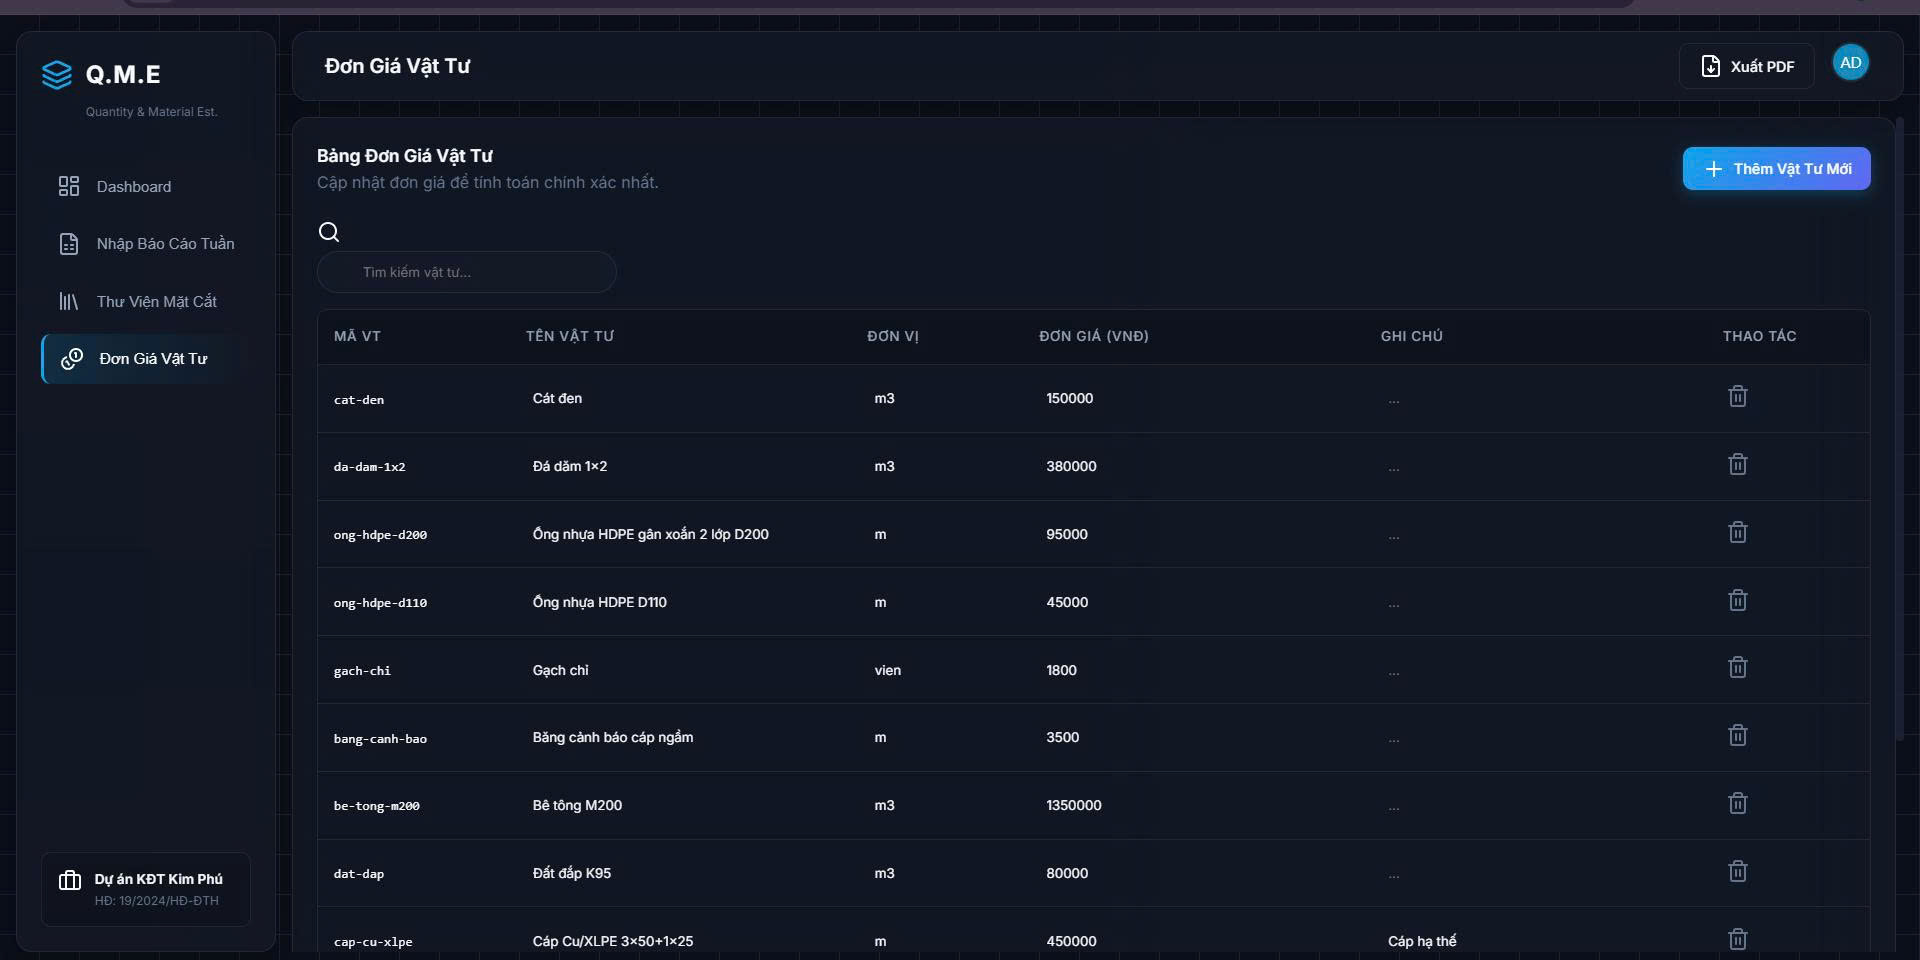This screenshot has width=1920, height=960.
Task: Click the gach-chi material code
Action: 362,671
